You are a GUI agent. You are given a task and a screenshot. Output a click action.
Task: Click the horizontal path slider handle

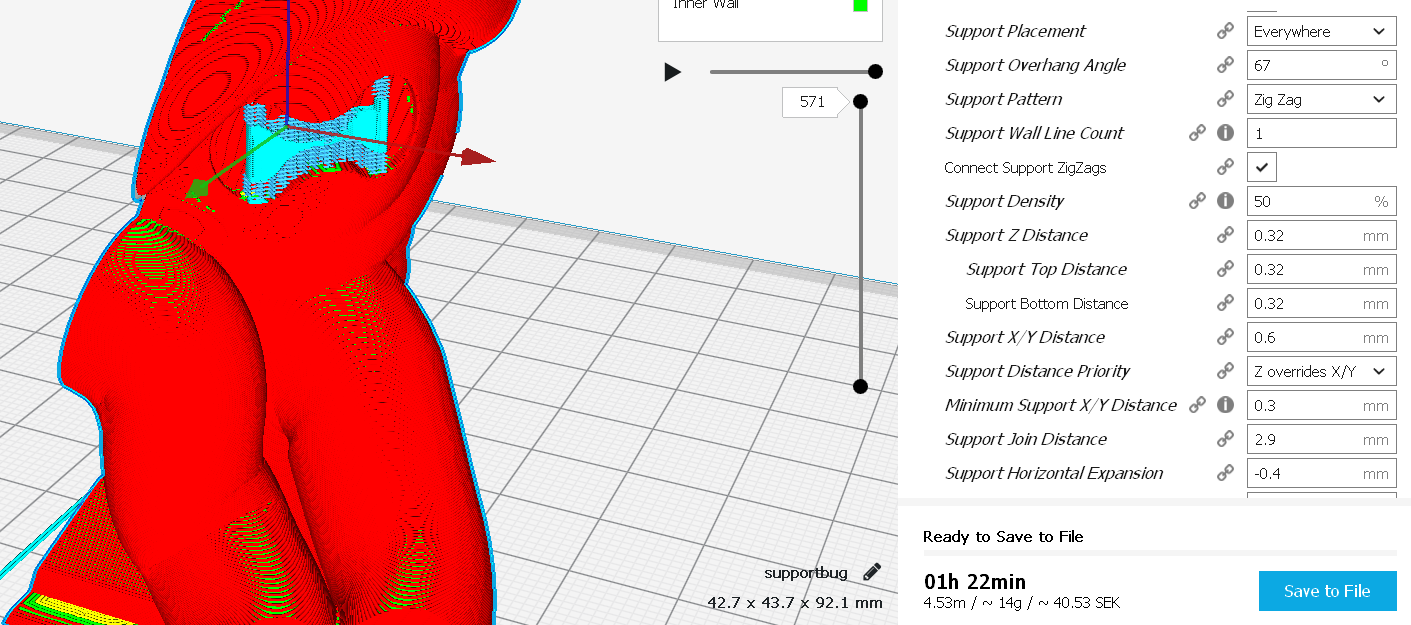click(x=875, y=71)
